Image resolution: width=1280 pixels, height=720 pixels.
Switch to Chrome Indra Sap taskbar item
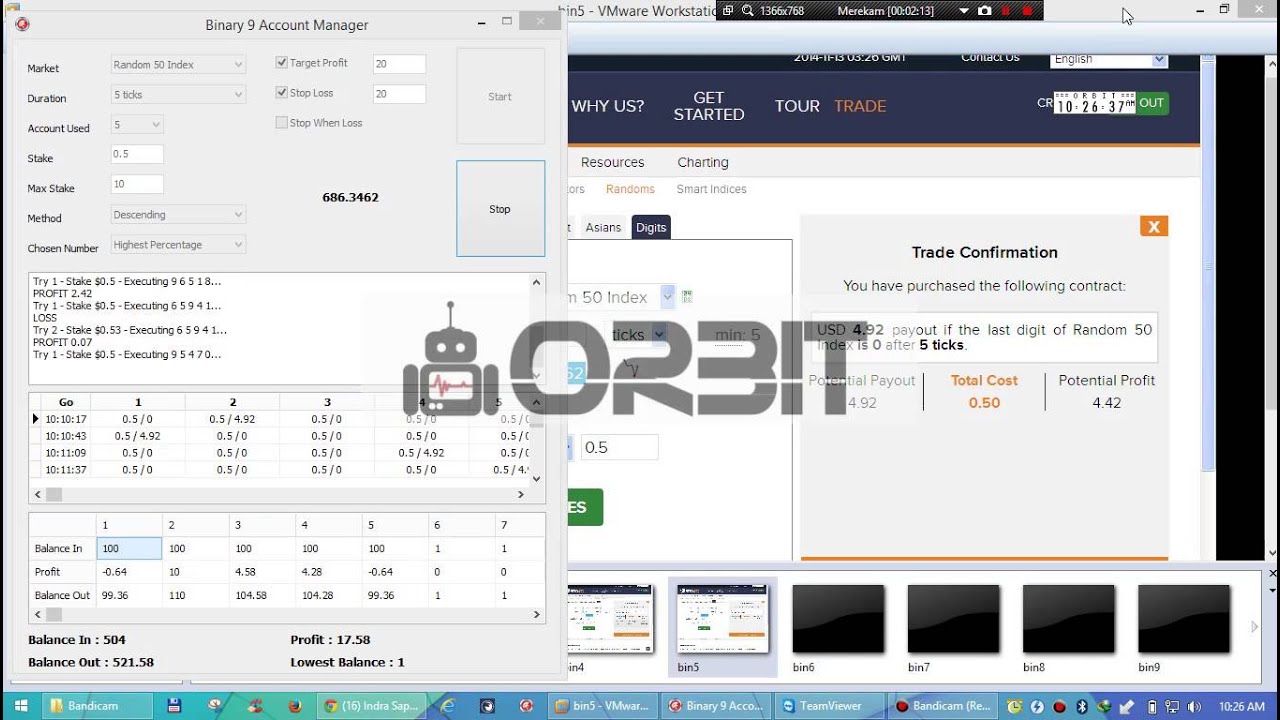(x=372, y=705)
